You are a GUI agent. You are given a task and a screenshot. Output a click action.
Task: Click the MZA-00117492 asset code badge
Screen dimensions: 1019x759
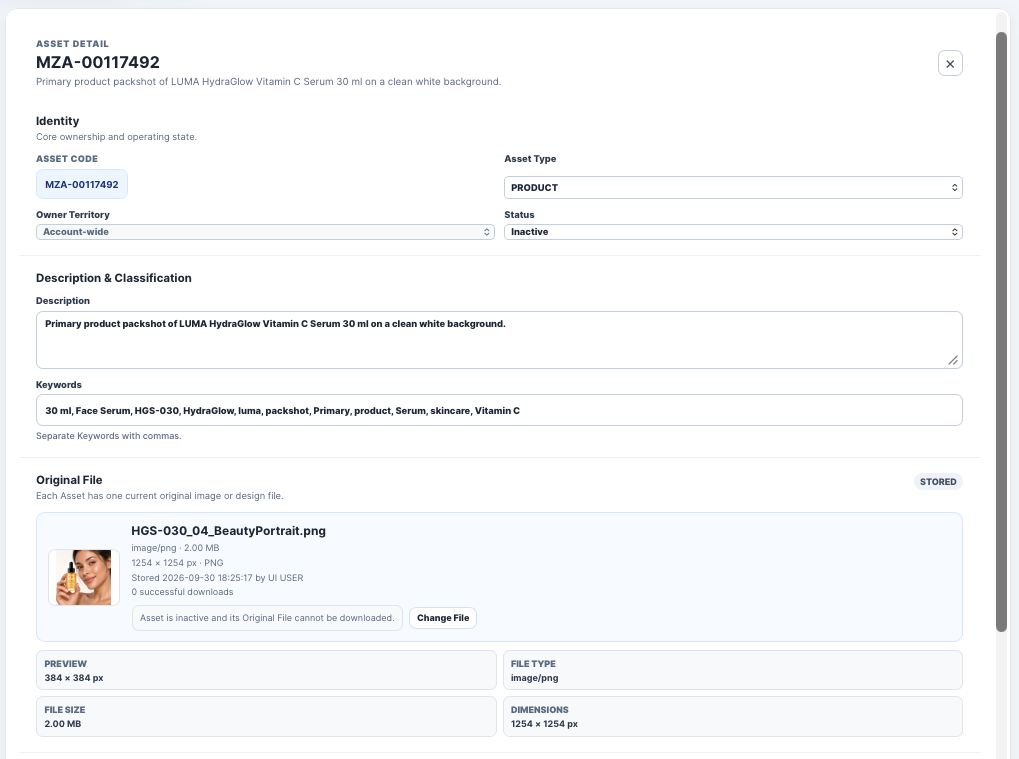[x=82, y=185]
